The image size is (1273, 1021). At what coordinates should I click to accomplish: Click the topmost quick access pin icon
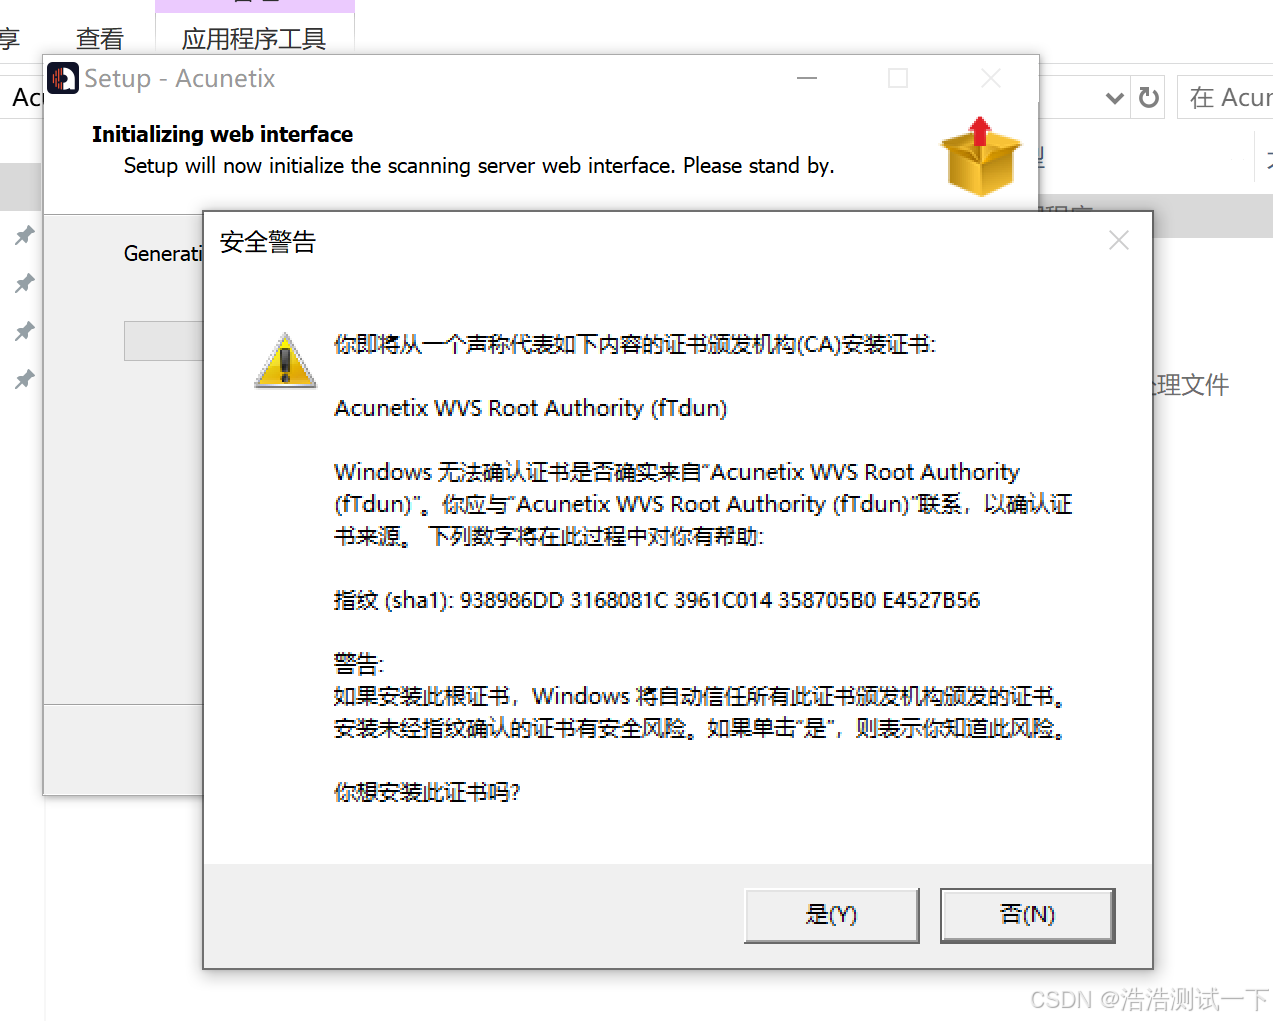click(x=24, y=235)
